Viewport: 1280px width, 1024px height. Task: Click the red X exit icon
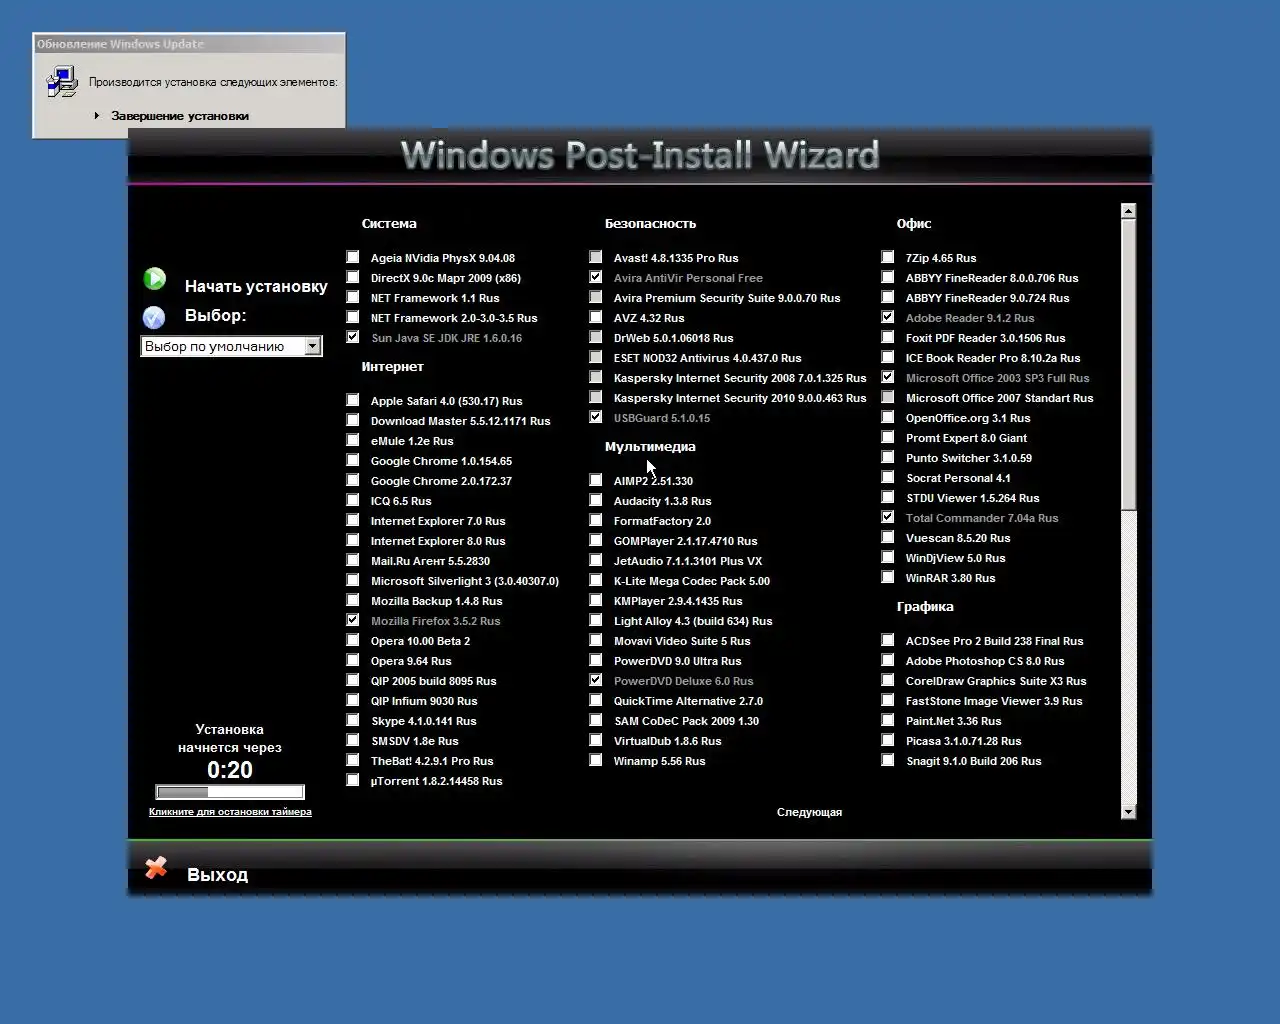pos(156,868)
